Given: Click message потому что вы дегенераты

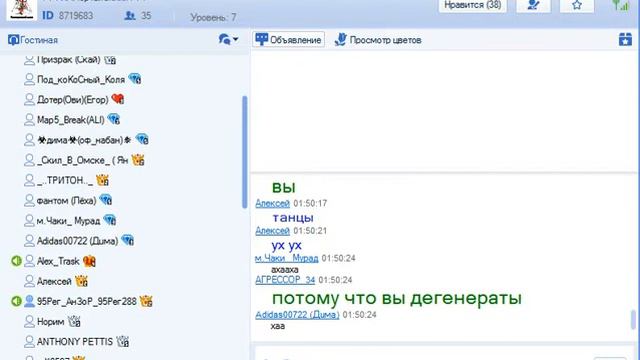Looking at the screenshot, I should (x=397, y=298).
